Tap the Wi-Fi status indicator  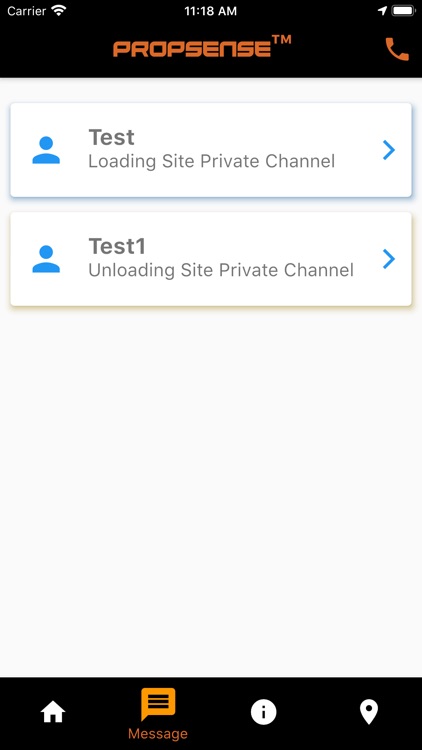(x=59, y=11)
